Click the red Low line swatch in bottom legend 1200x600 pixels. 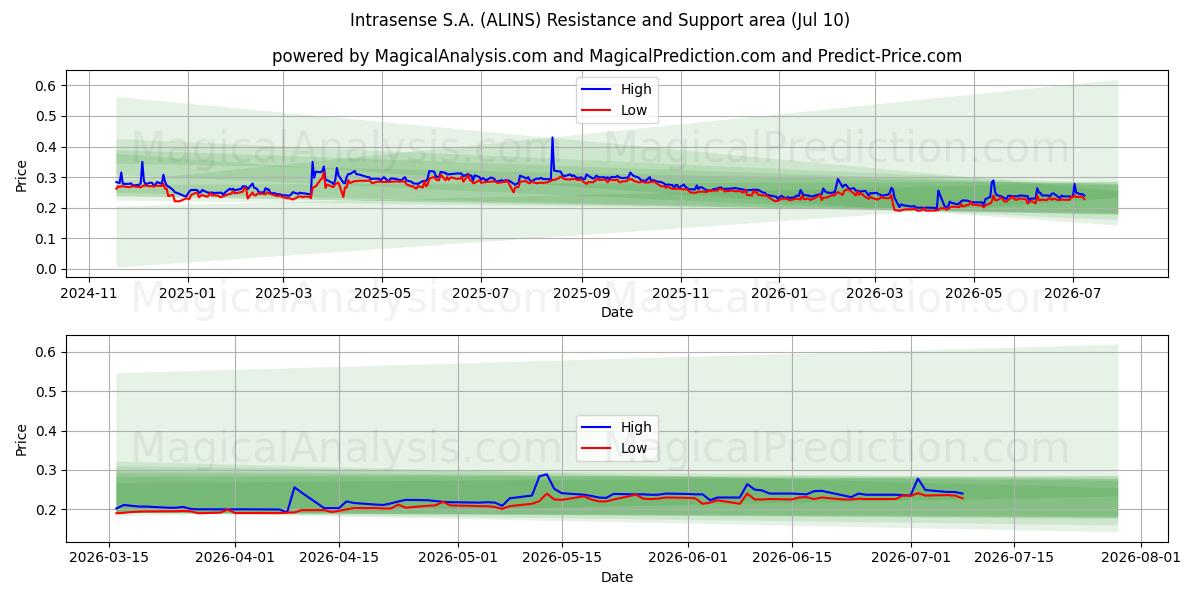tap(597, 449)
